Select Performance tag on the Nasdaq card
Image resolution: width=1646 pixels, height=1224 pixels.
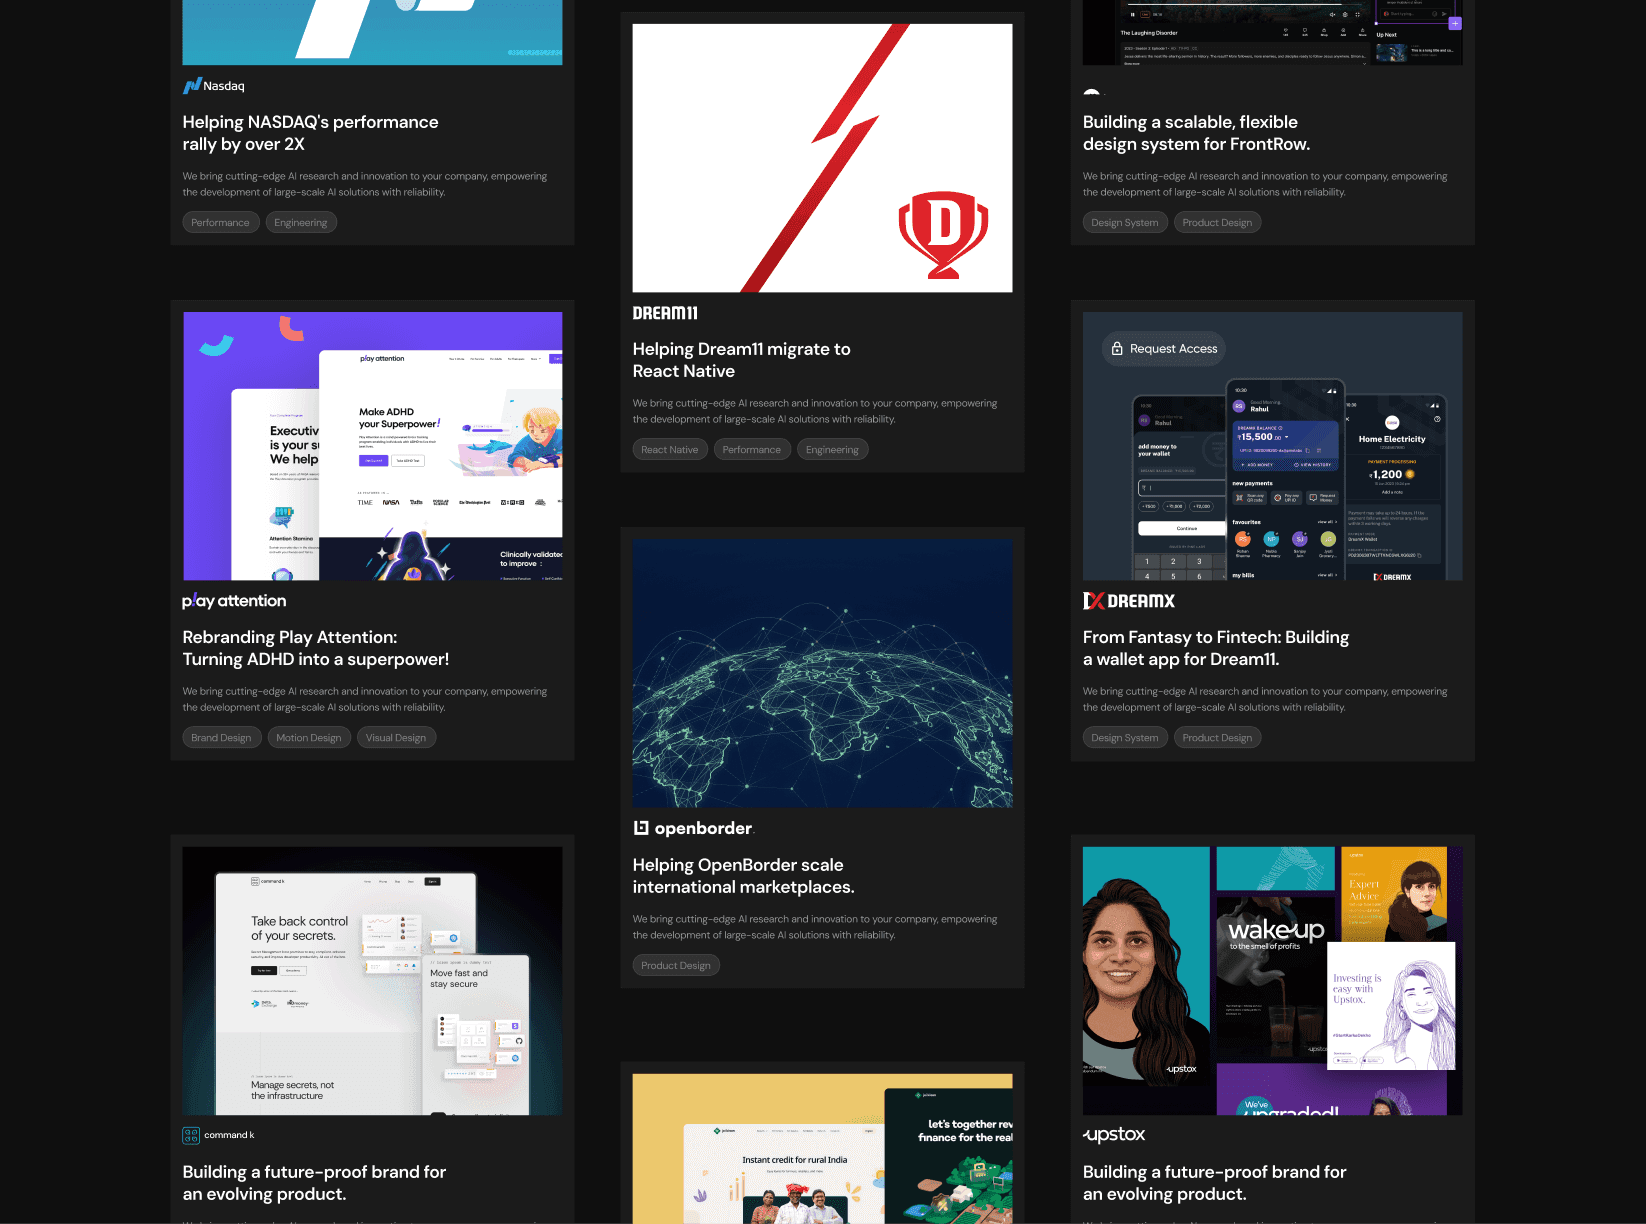click(220, 223)
